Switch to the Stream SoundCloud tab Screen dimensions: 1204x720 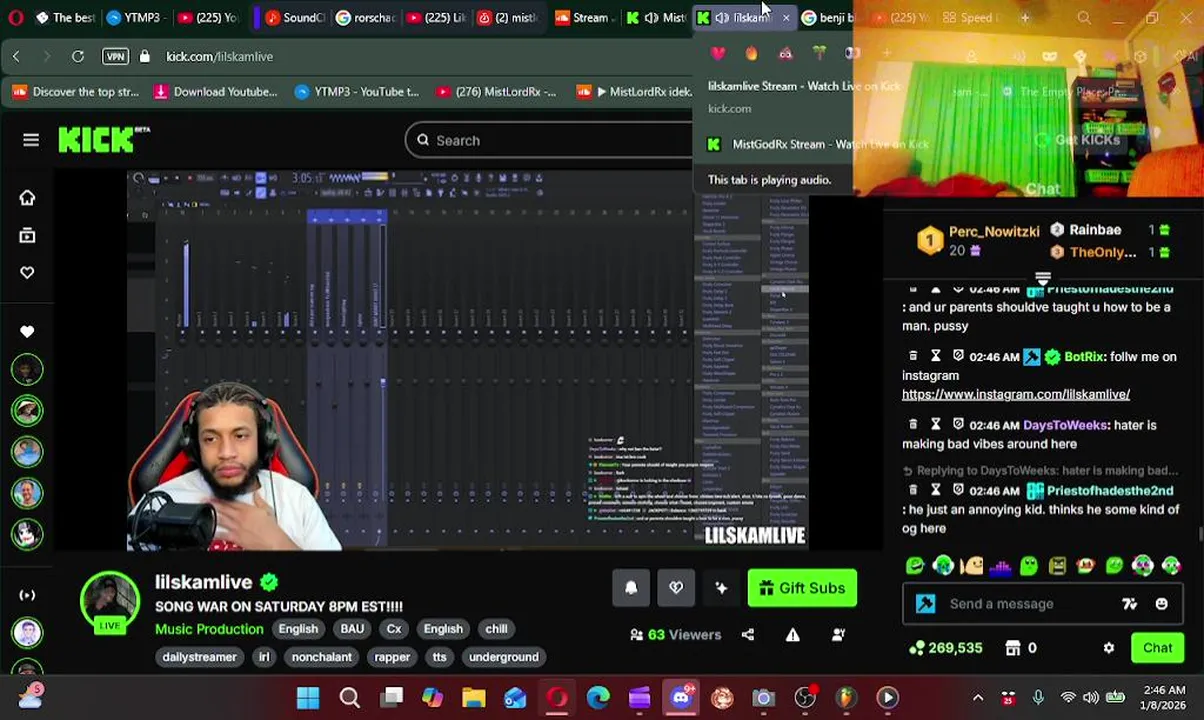[582, 17]
